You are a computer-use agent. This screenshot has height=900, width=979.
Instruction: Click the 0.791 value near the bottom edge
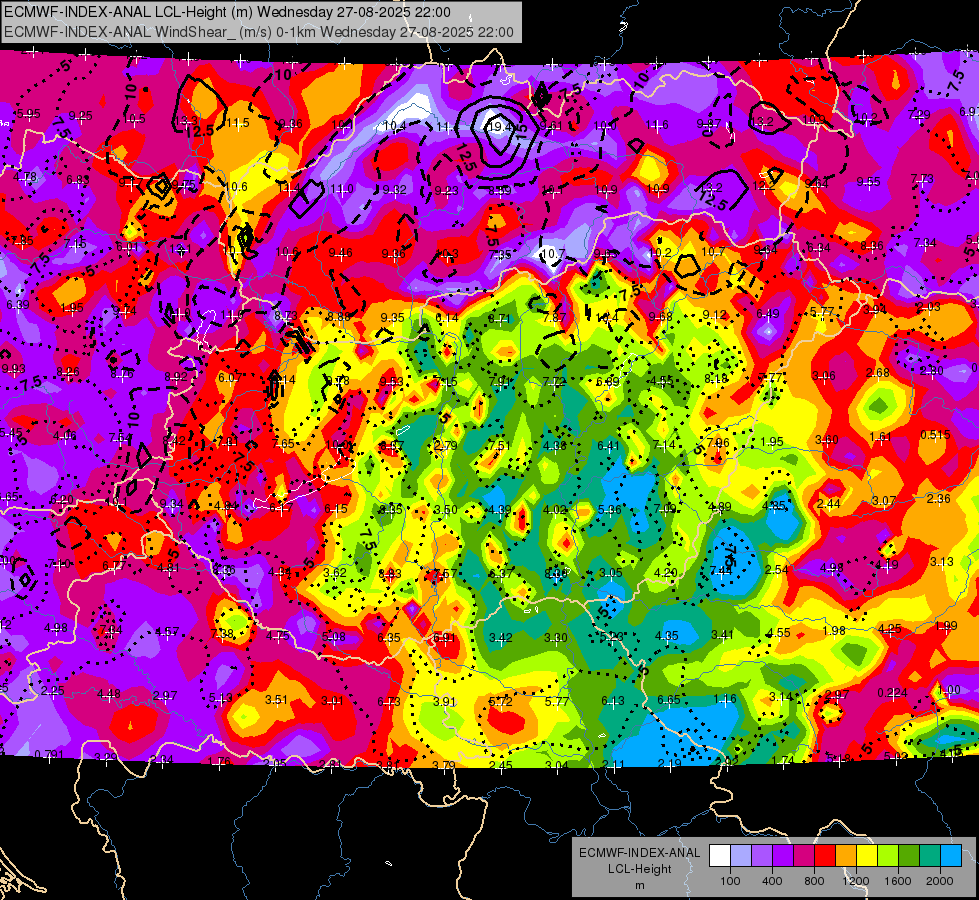49,754
